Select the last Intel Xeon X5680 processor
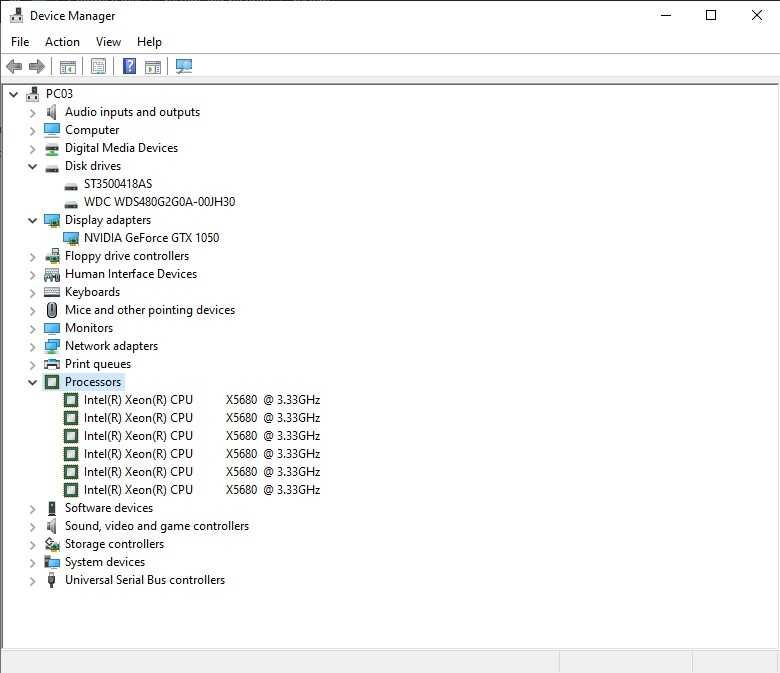The height and width of the screenshot is (673, 780). tap(201, 490)
